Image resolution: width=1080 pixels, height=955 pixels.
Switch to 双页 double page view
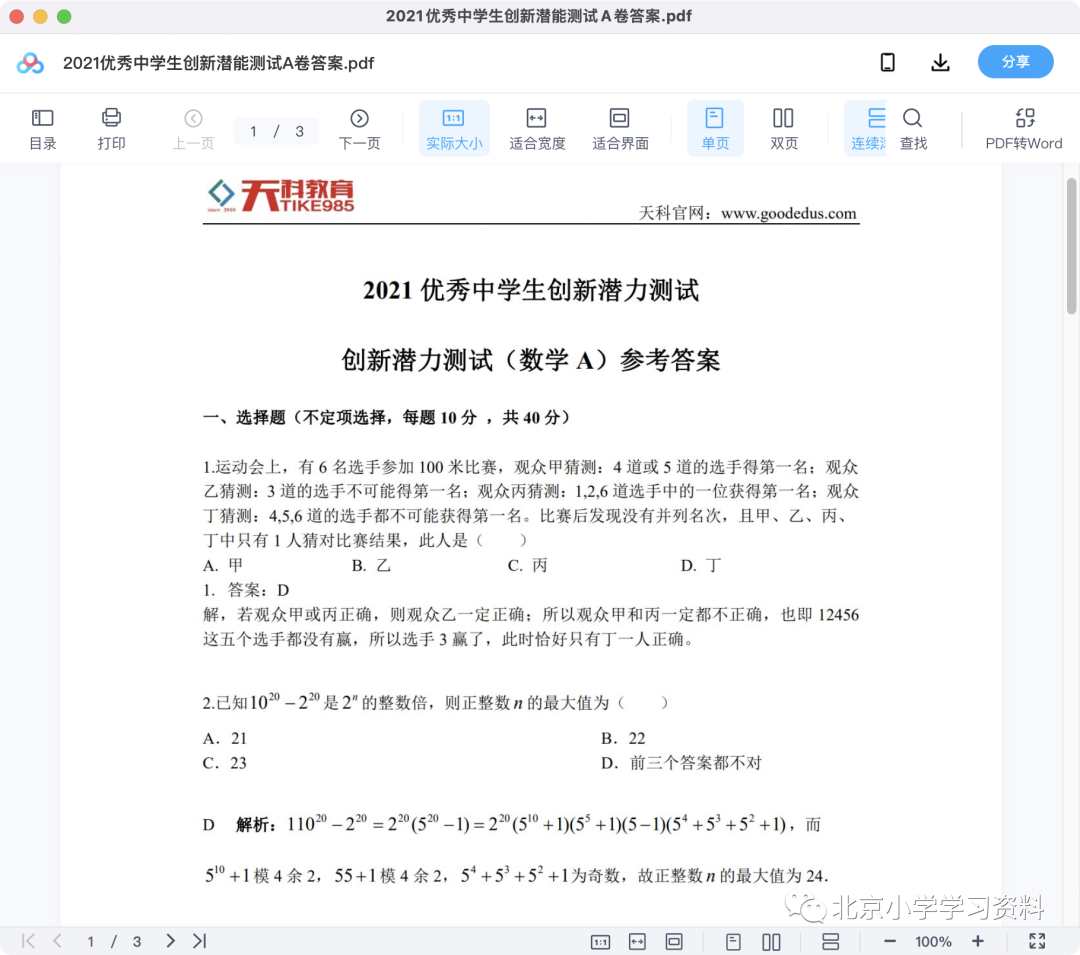point(784,129)
